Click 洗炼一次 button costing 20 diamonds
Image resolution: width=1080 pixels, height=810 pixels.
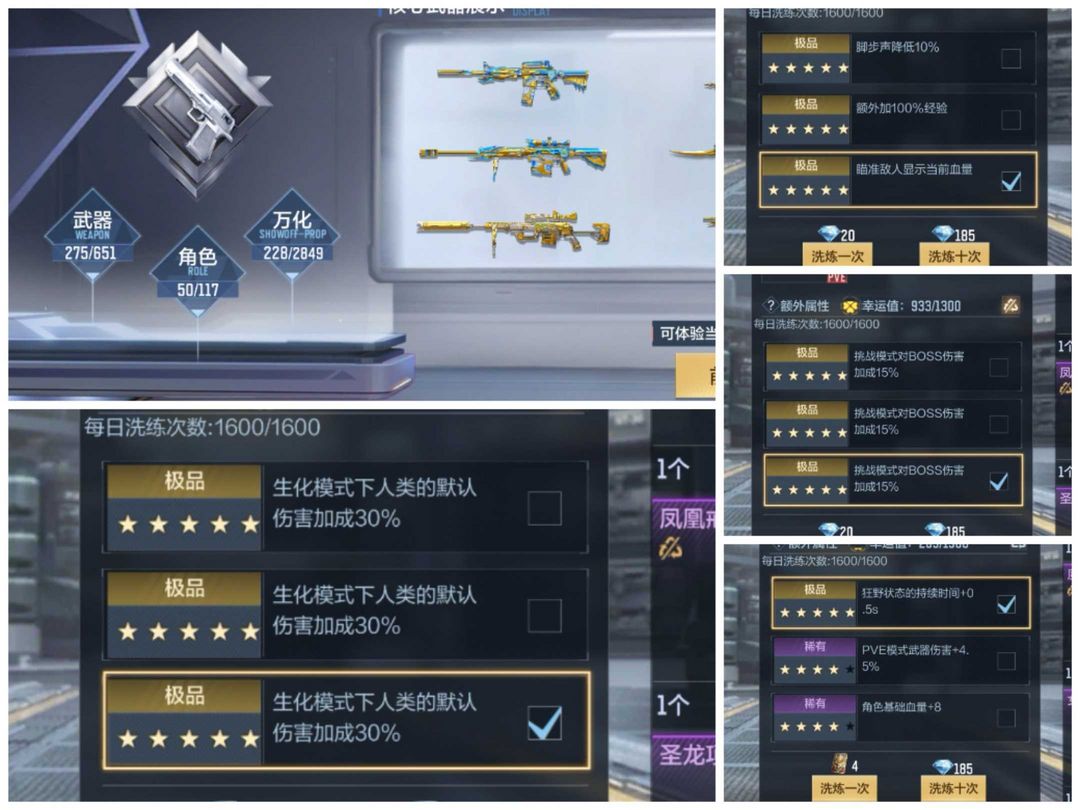[x=837, y=255]
